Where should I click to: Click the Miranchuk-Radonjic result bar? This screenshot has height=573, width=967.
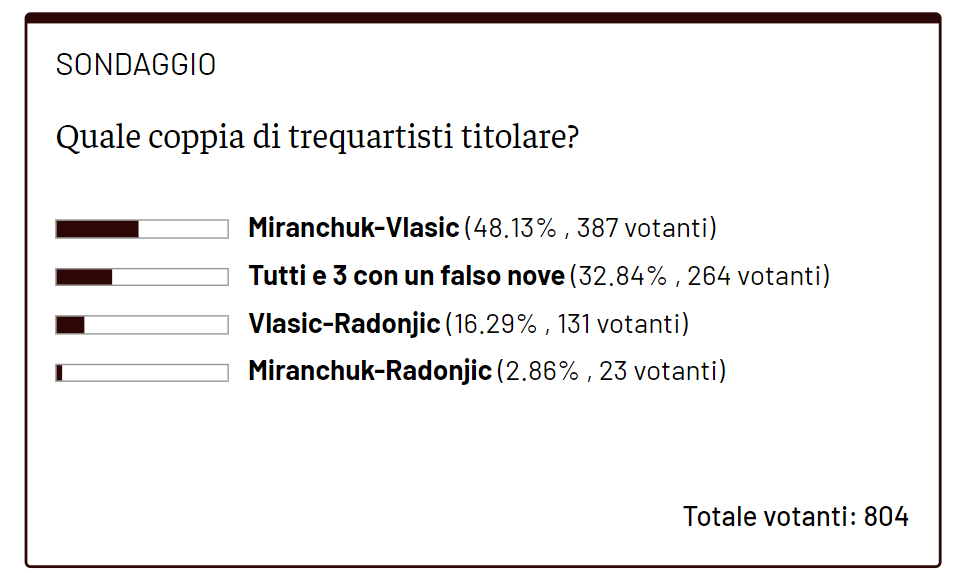pyautogui.click(x=142, y=373)
